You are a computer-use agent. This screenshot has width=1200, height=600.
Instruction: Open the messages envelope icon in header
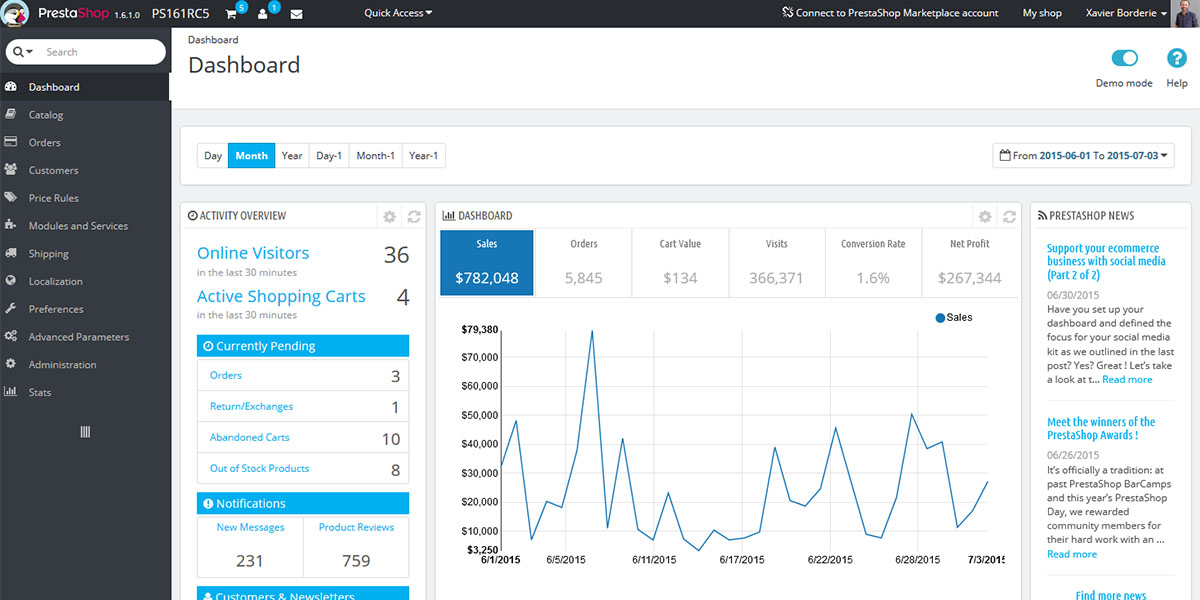(x=296, y=14)
